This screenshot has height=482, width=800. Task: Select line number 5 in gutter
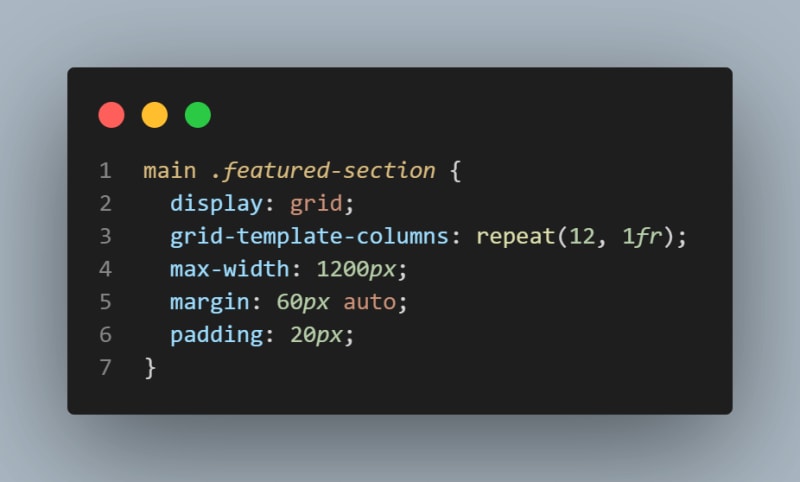pyautogui.click(x=105, y=301)
